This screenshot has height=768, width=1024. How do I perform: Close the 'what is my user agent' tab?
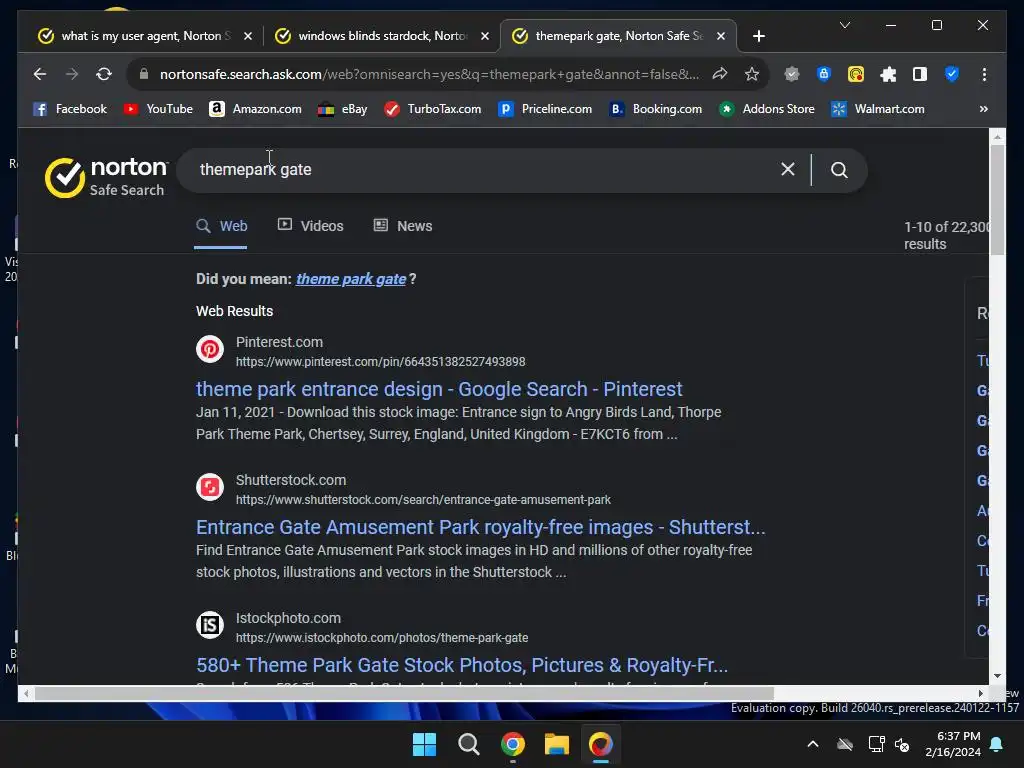point(248,36)
